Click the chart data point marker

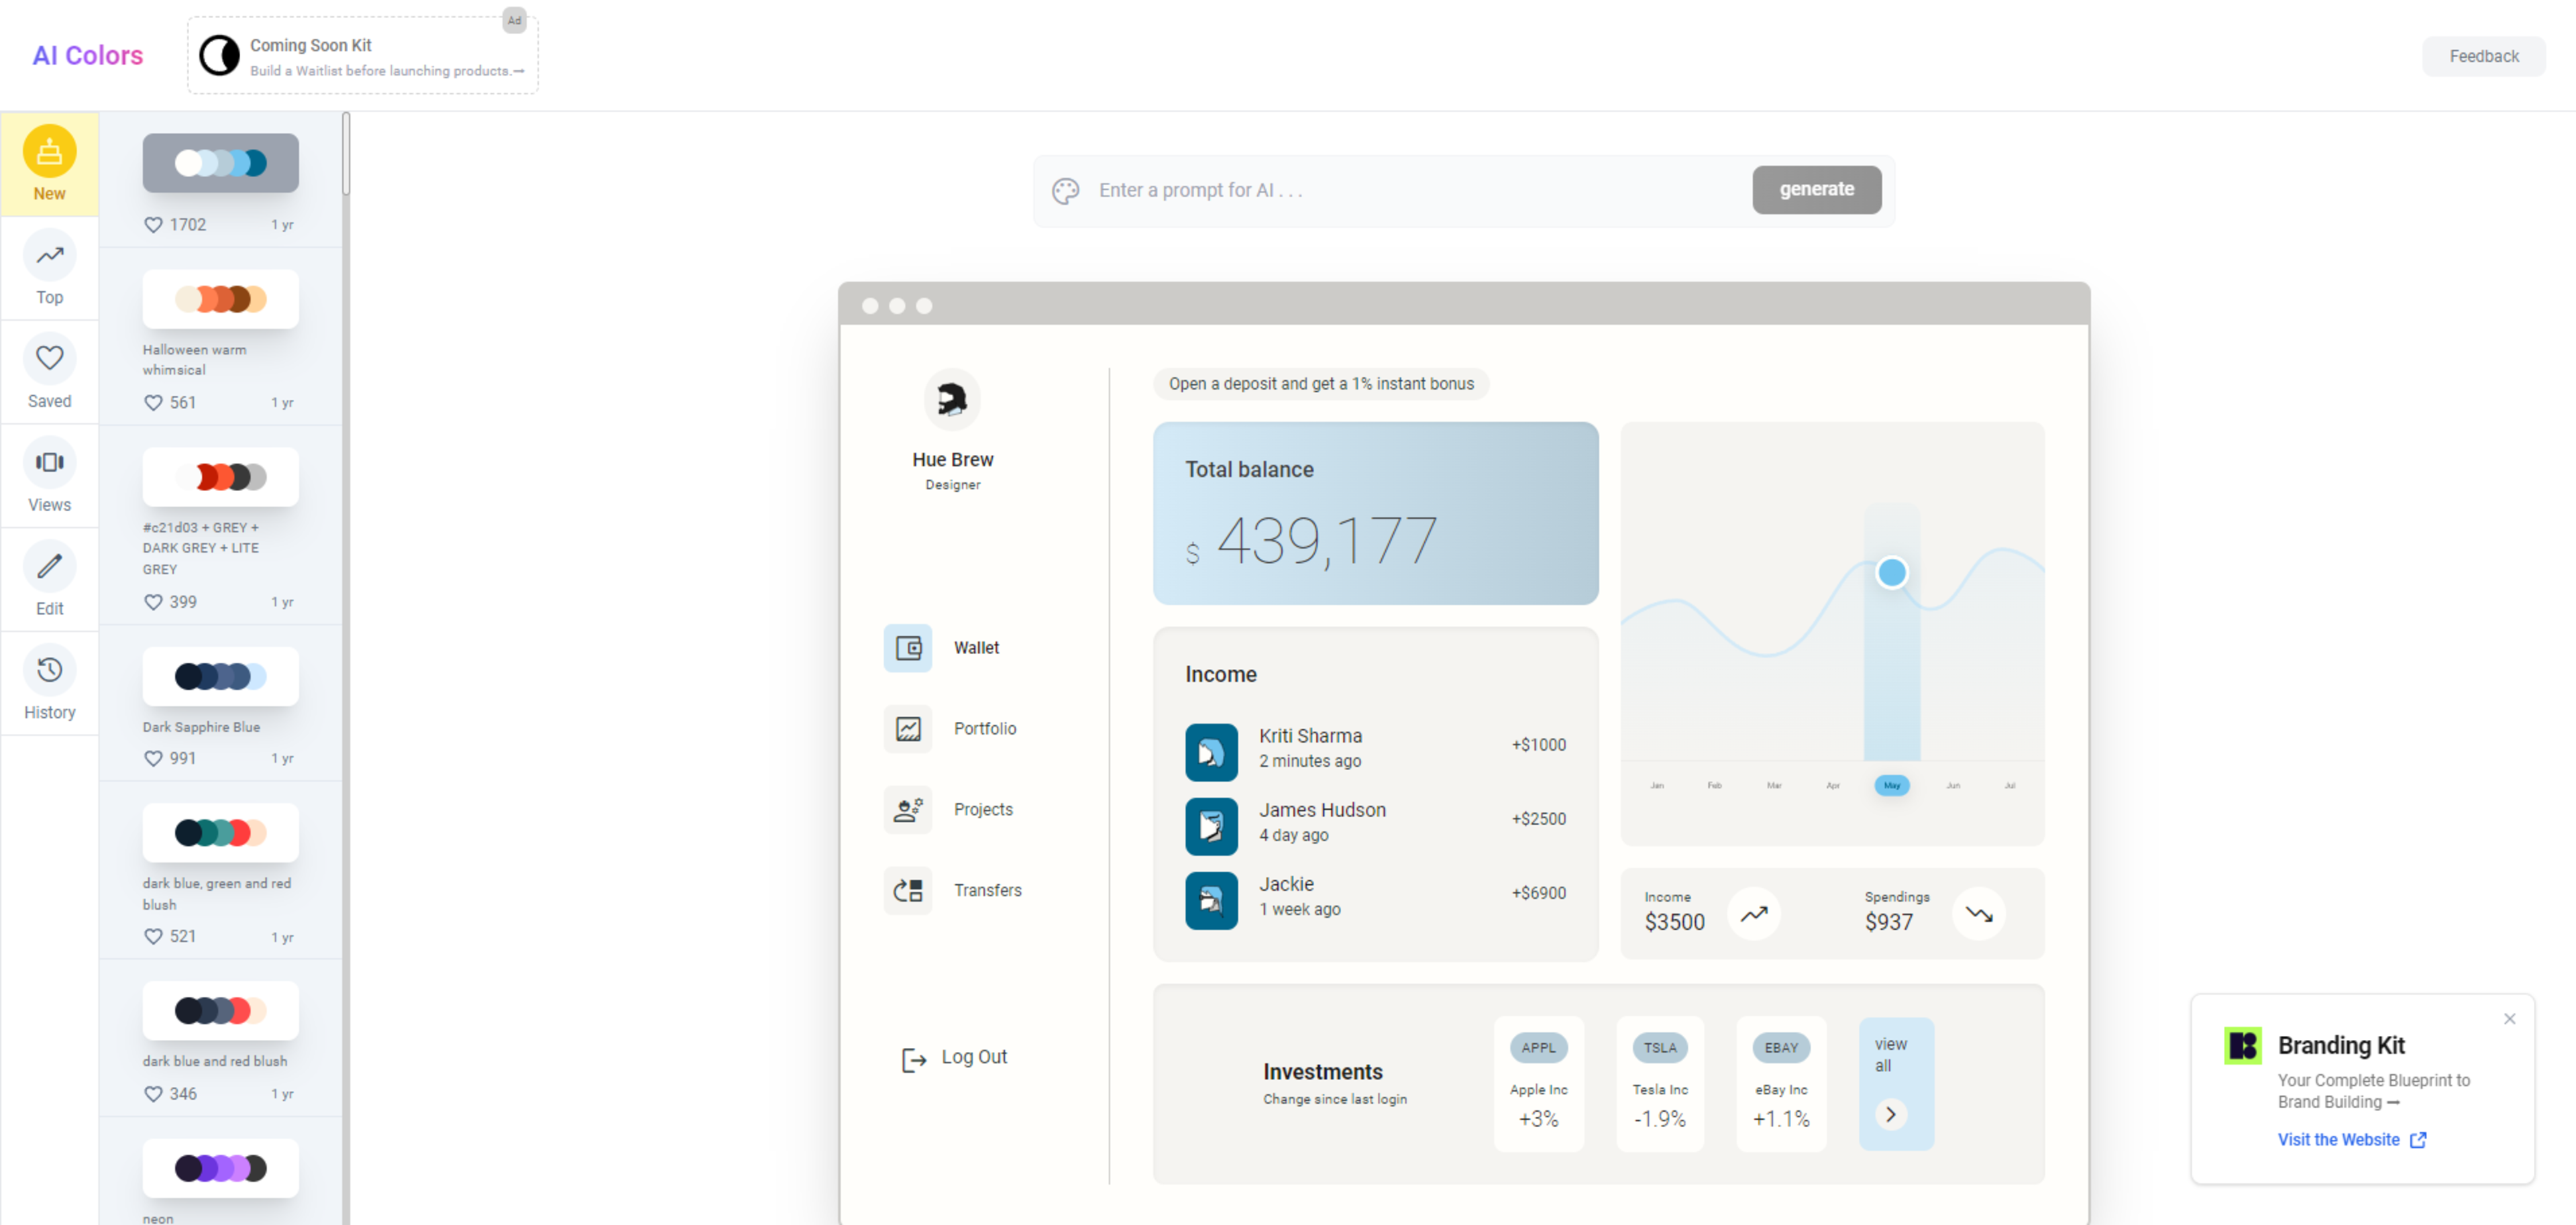click(1891, 573)
